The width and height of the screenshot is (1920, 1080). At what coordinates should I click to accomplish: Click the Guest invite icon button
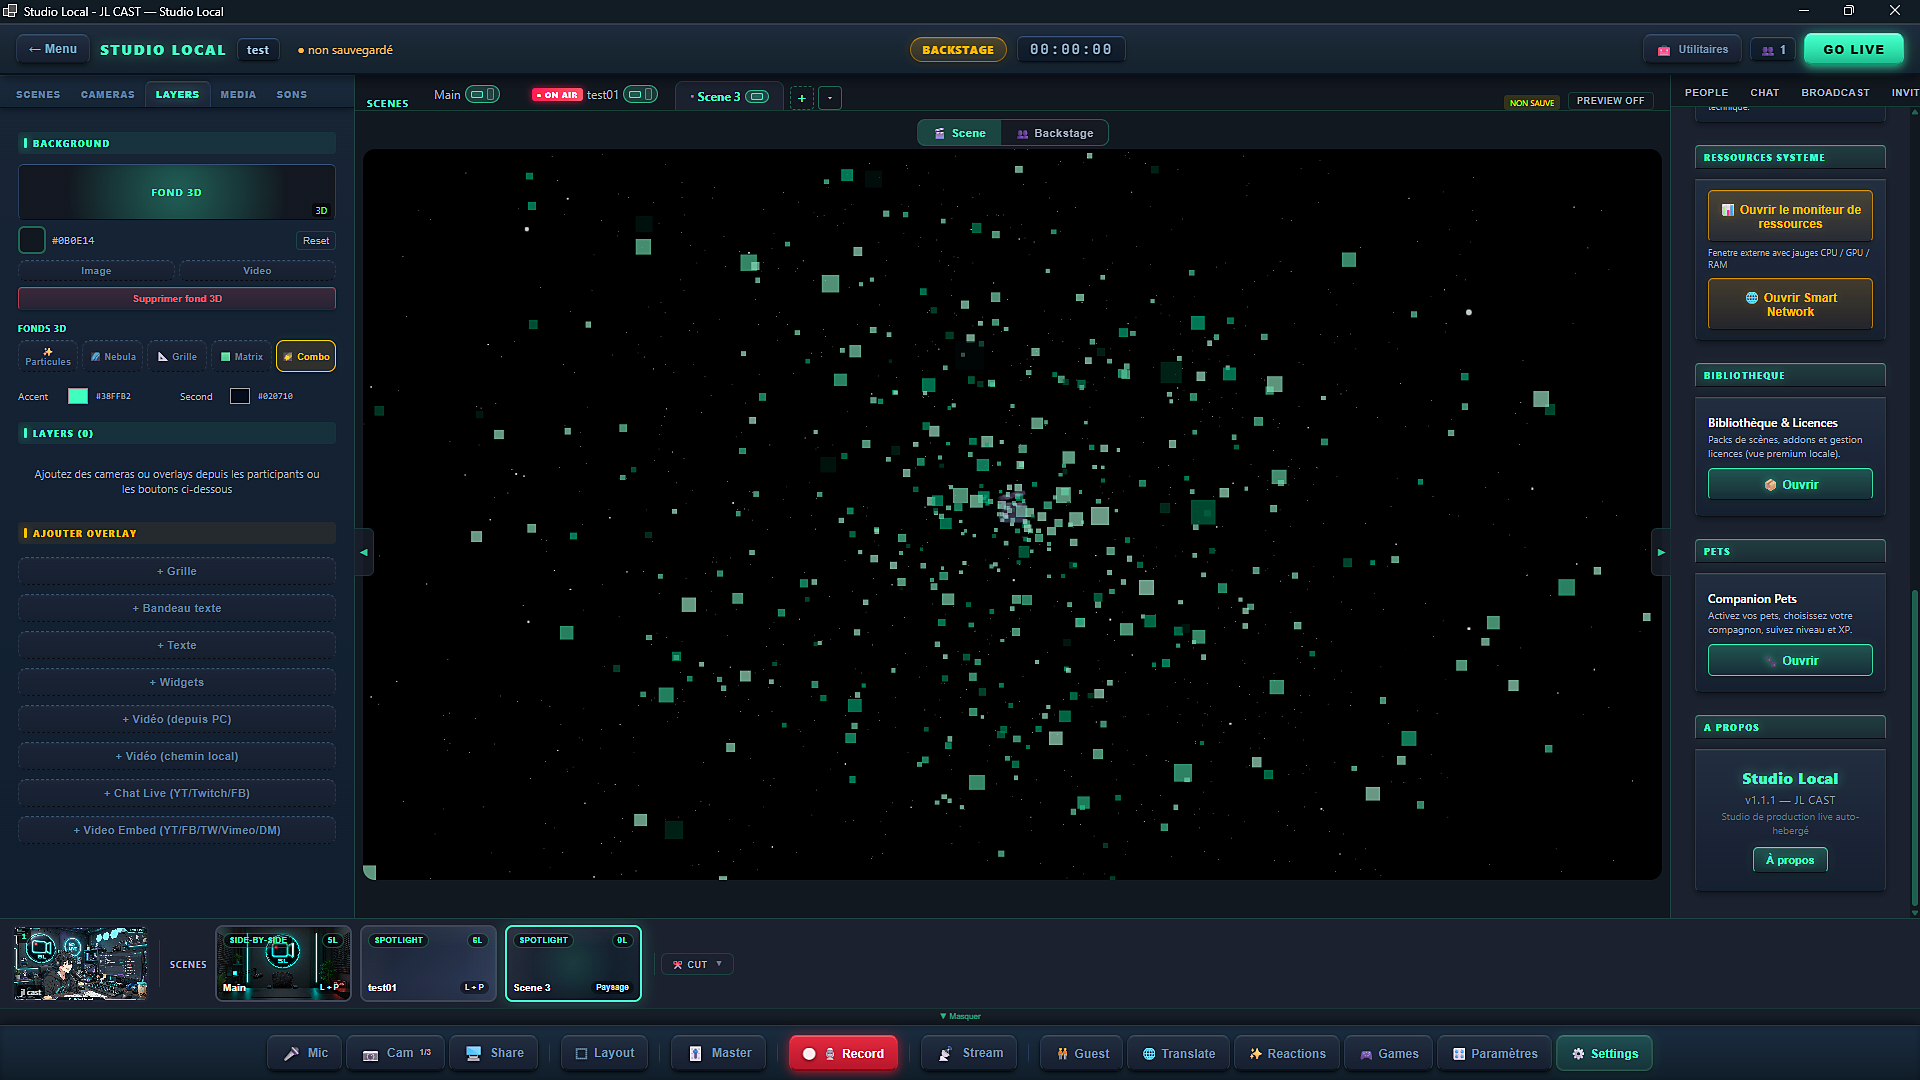coord(1083,1053)
